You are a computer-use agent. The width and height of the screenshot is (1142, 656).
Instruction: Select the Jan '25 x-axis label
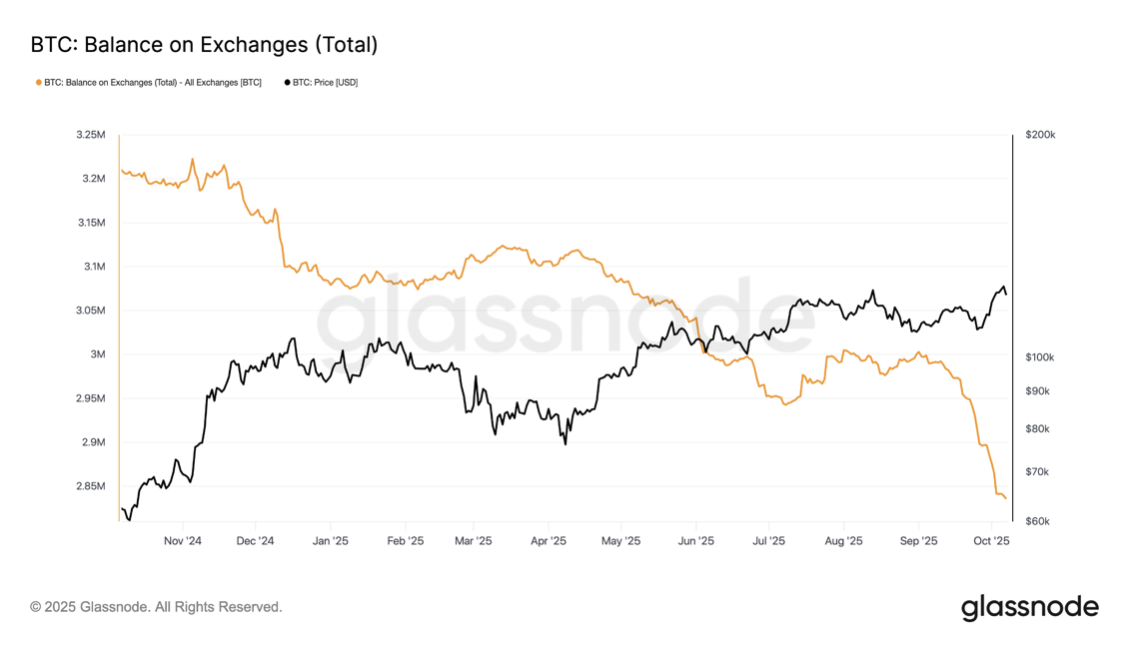[330, 541]
